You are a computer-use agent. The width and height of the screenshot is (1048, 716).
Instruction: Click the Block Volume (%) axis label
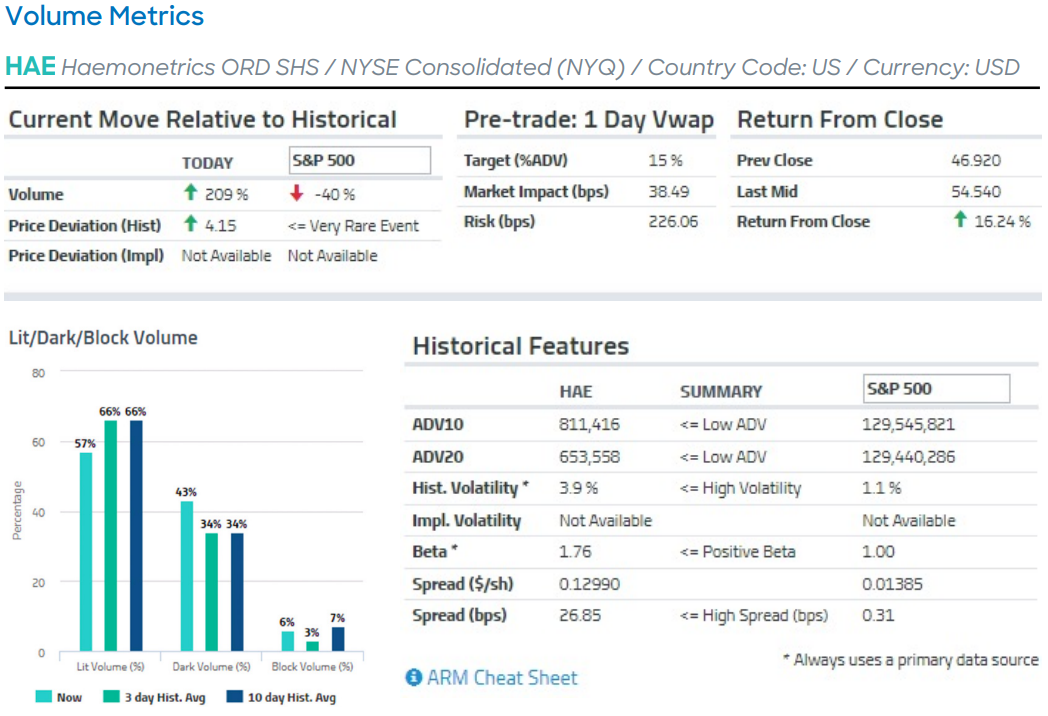click(312, 667)
